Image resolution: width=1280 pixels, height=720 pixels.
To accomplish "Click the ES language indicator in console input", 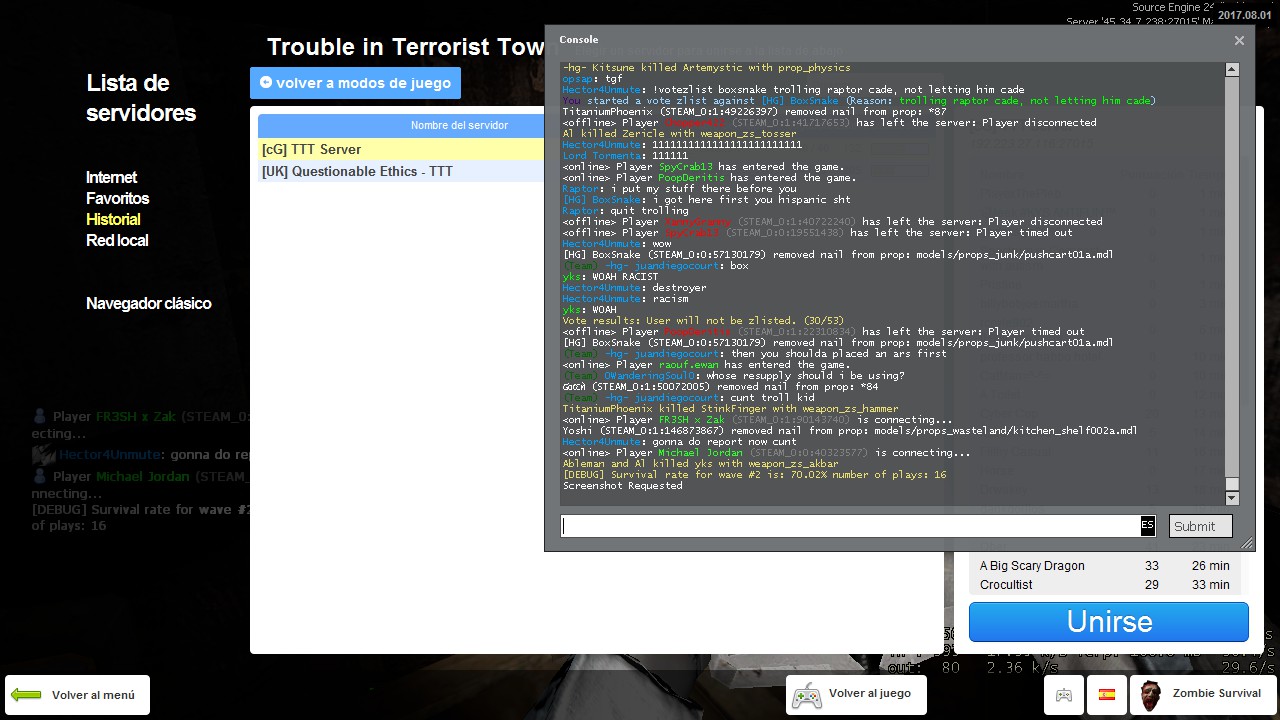I will pos(1147,526).
